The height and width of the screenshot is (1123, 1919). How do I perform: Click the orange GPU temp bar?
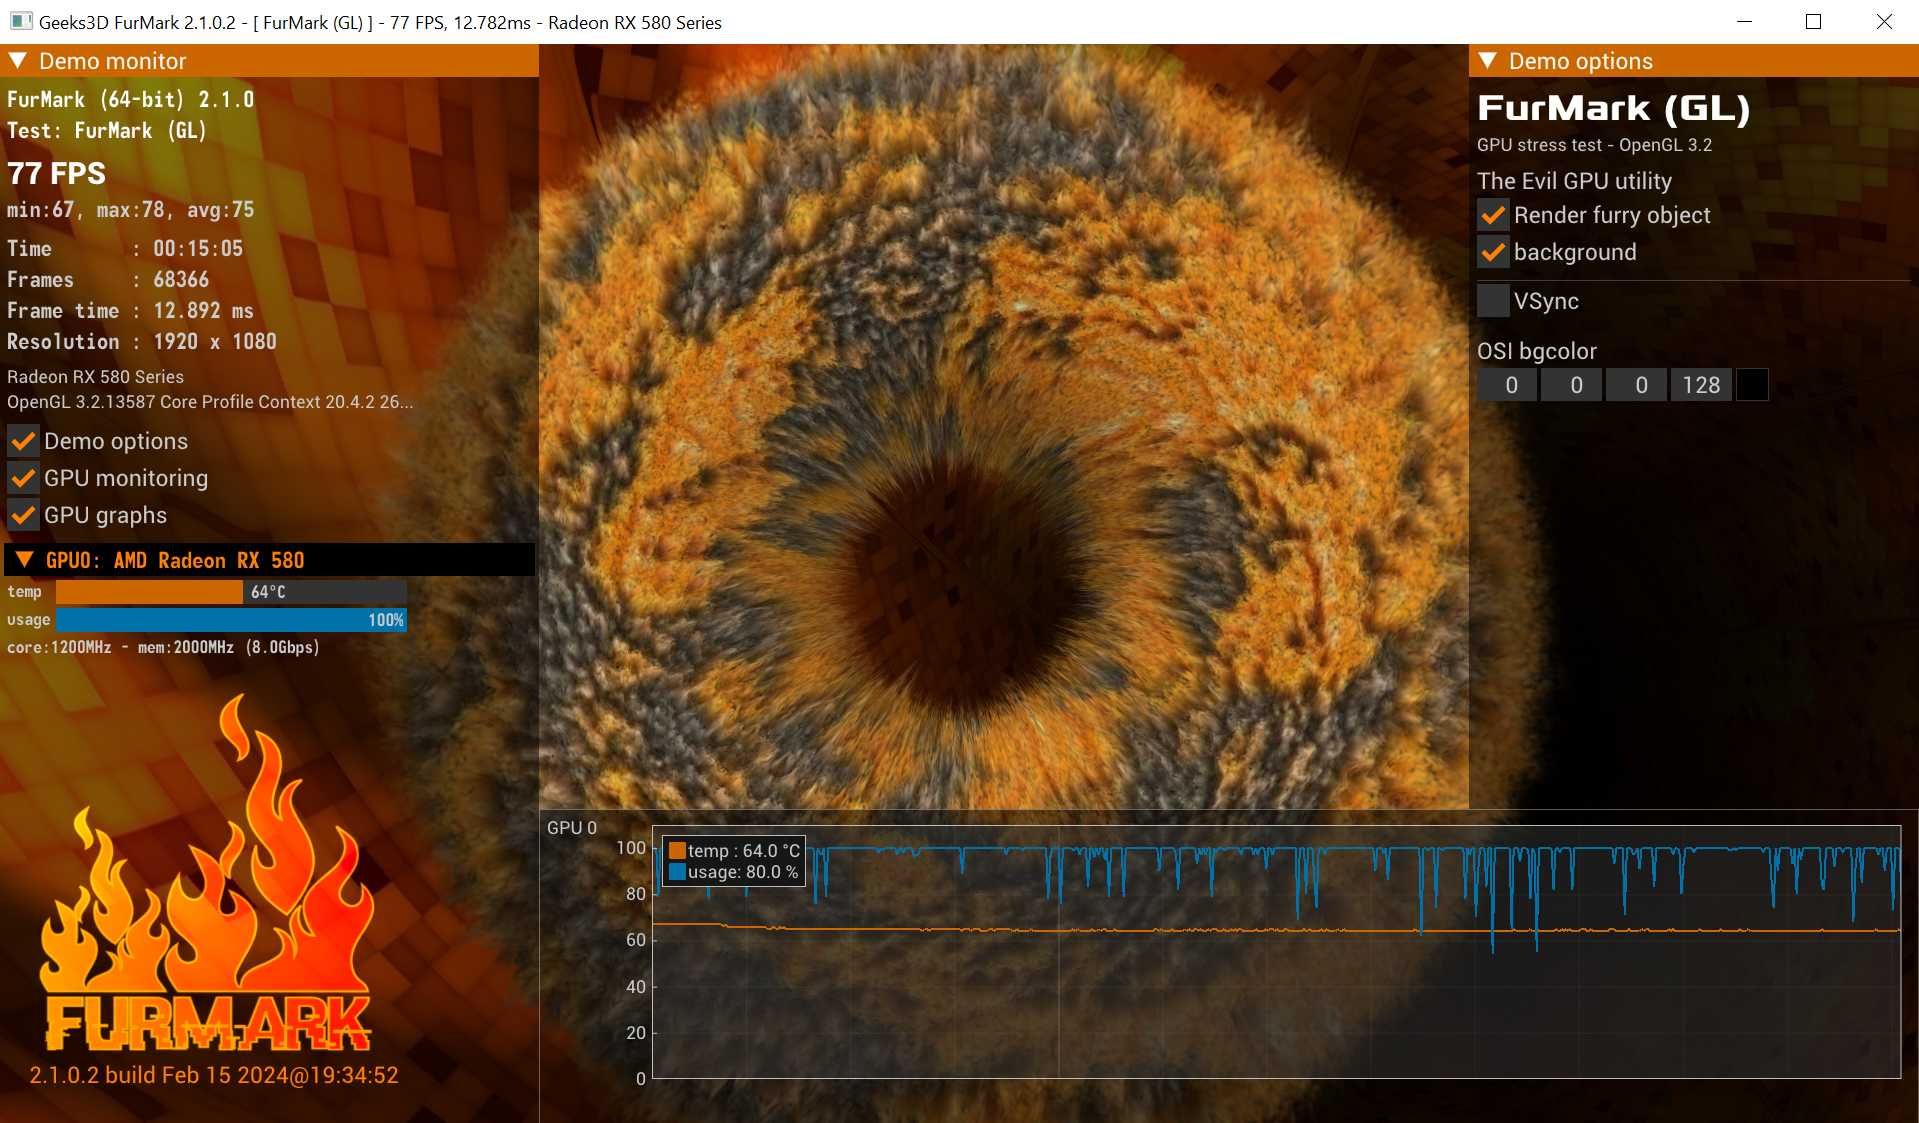(149, 592)
